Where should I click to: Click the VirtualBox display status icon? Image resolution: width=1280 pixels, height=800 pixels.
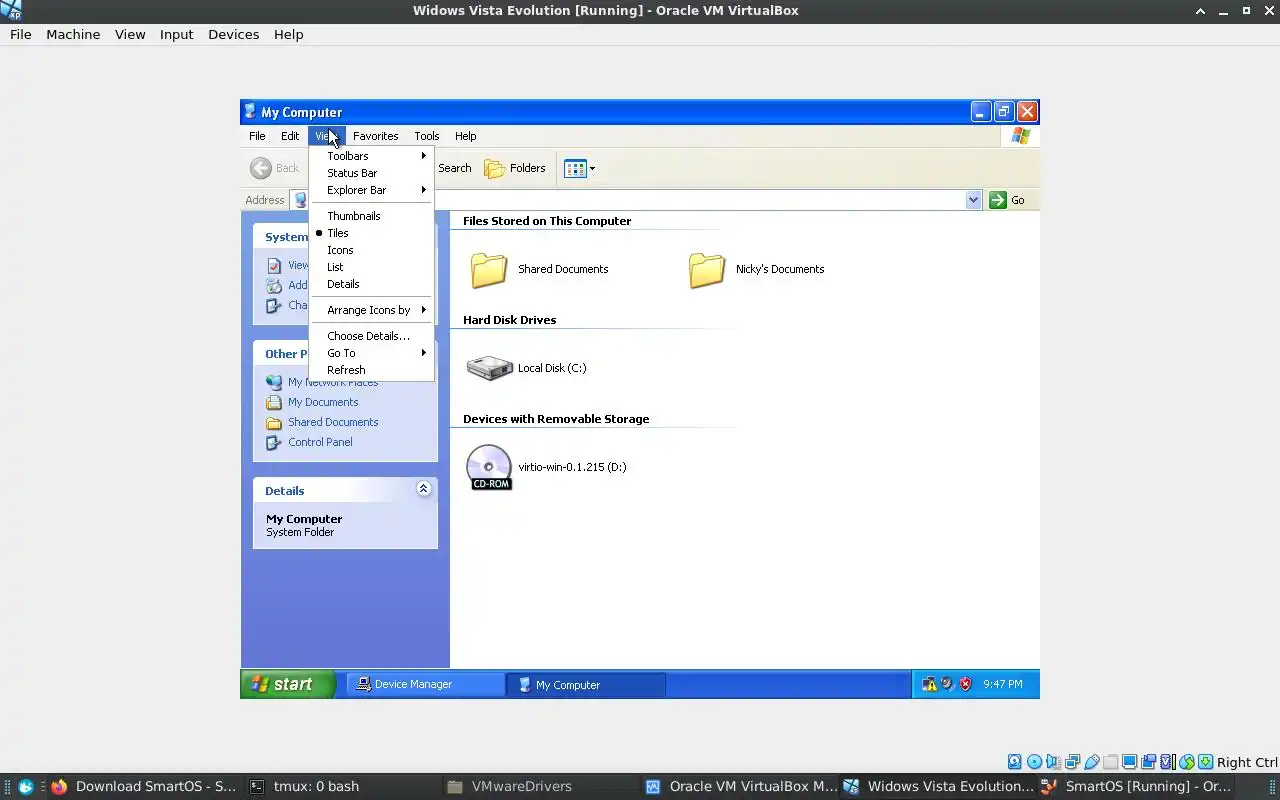pyautogui.click(x=1130, y=762)
